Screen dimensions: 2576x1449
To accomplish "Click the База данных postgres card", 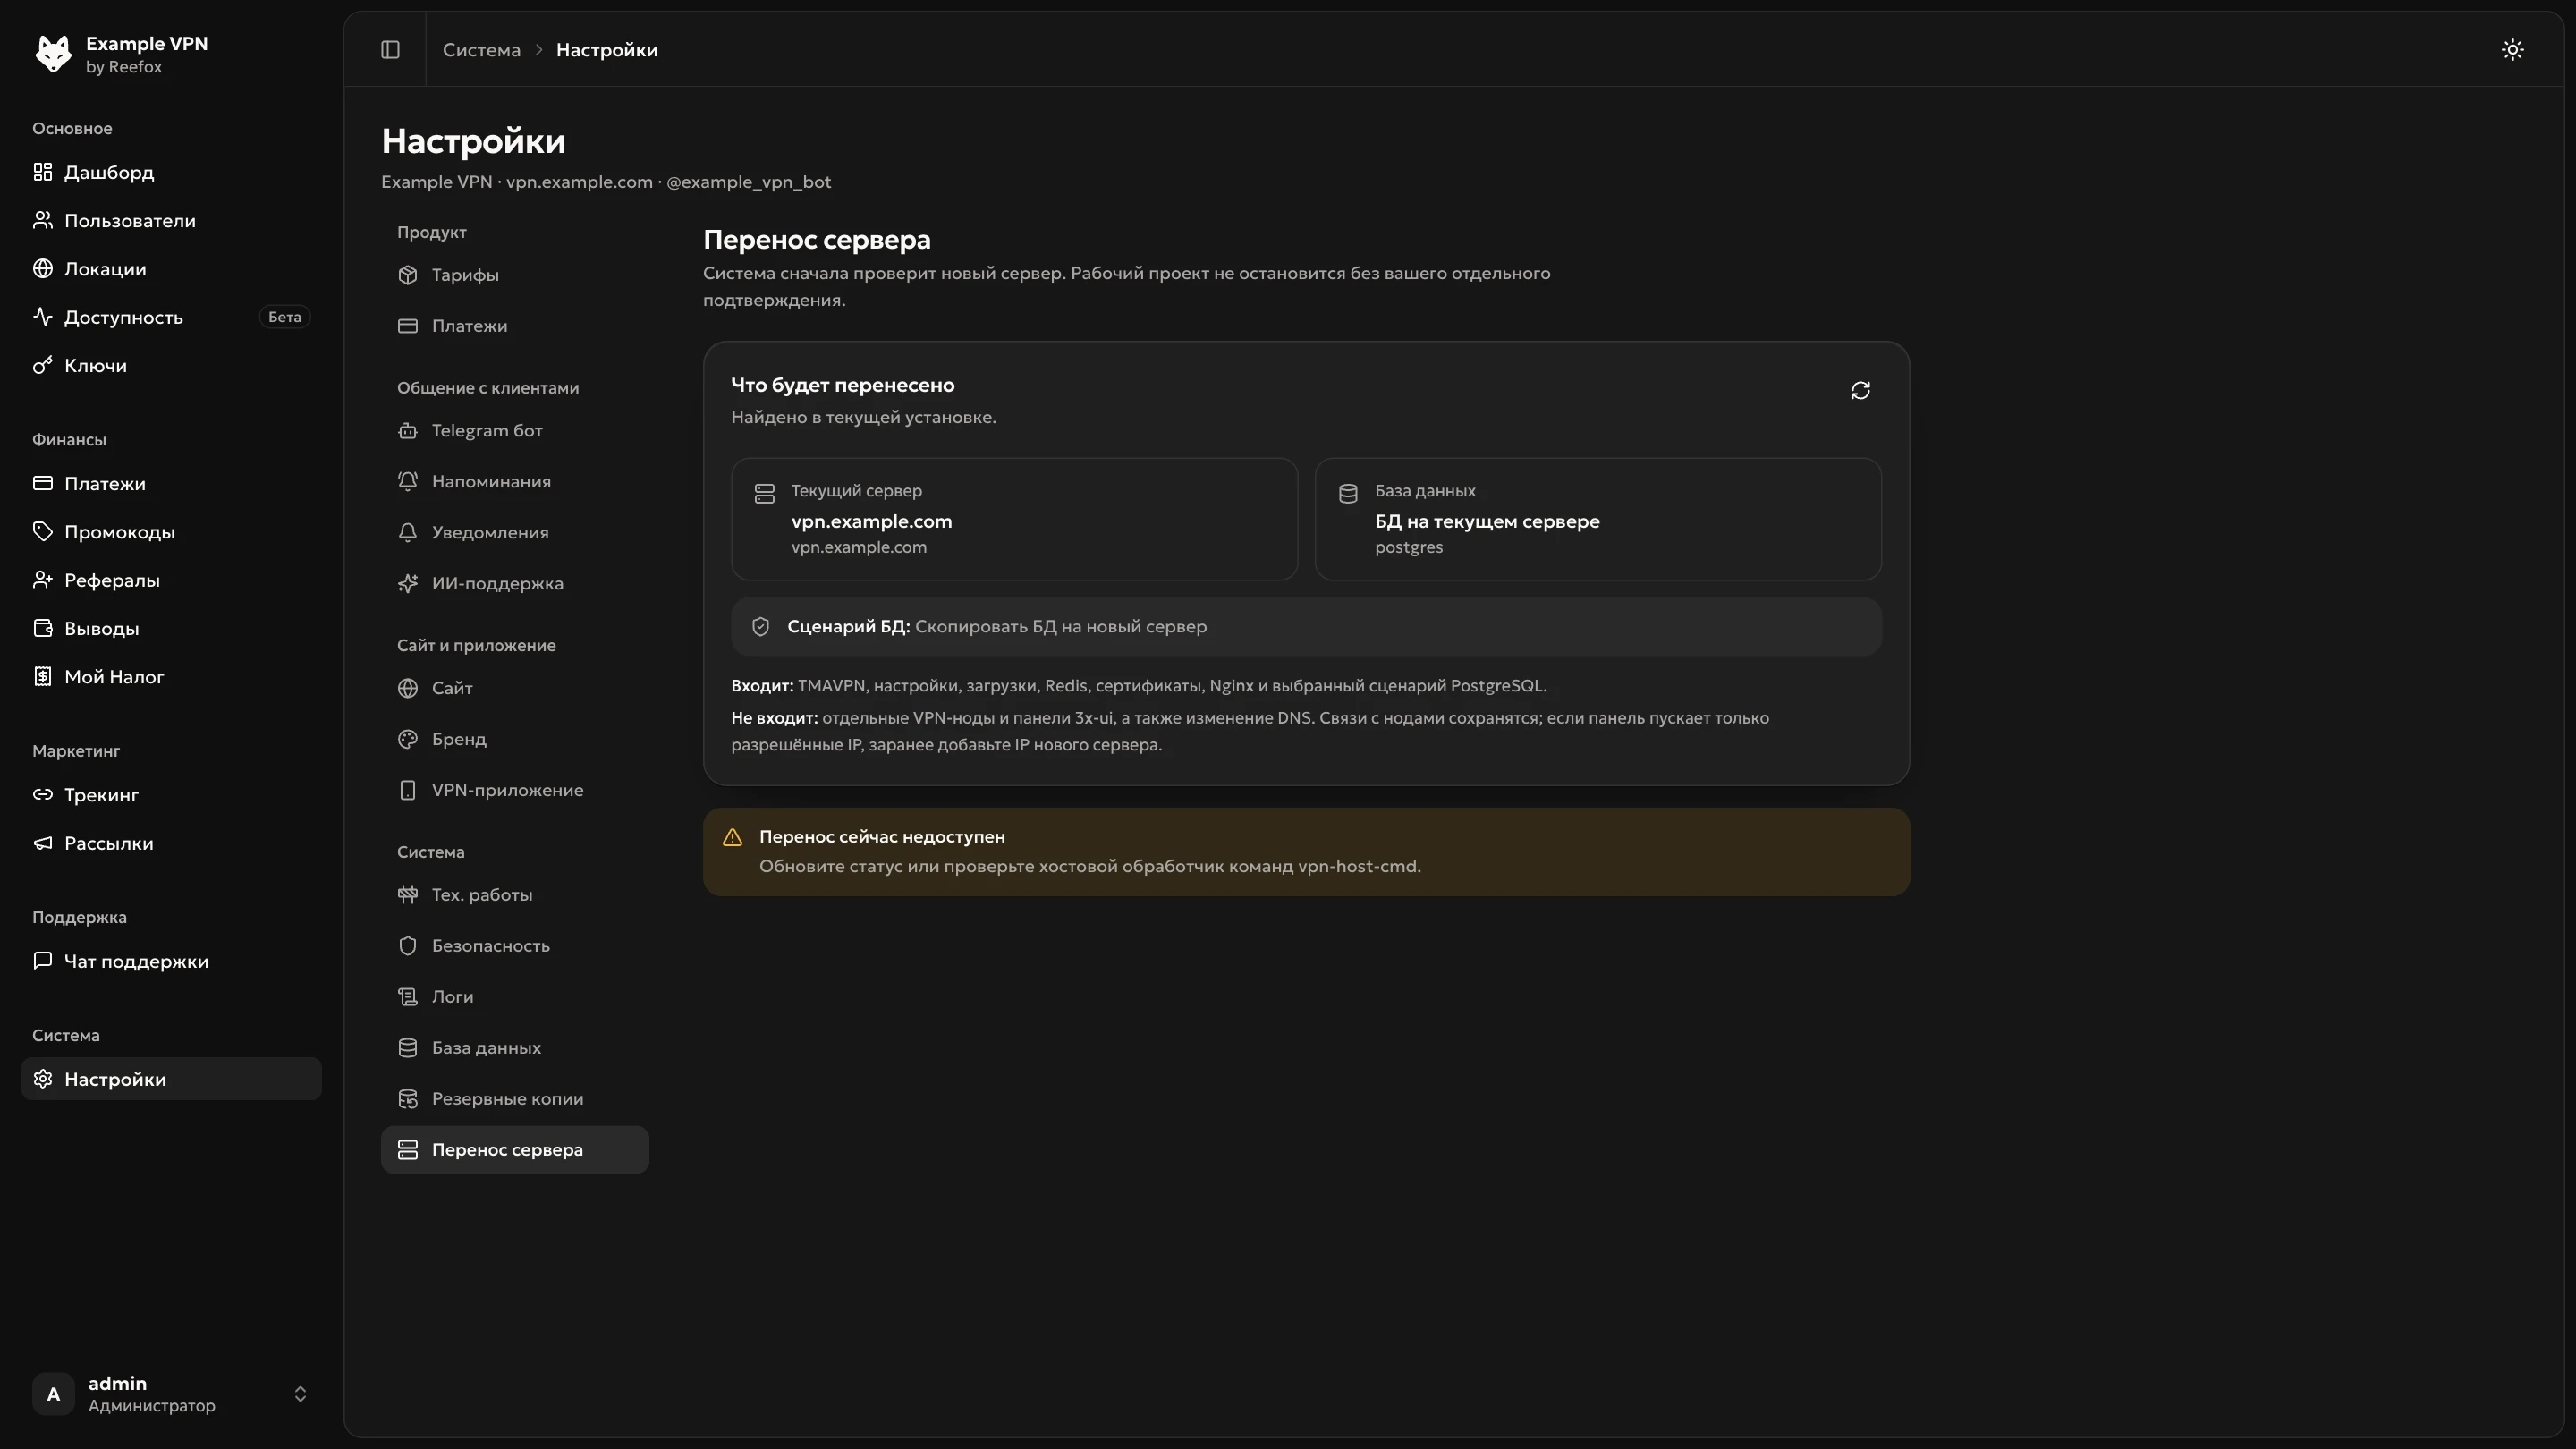I will [x=1598, y=519].
